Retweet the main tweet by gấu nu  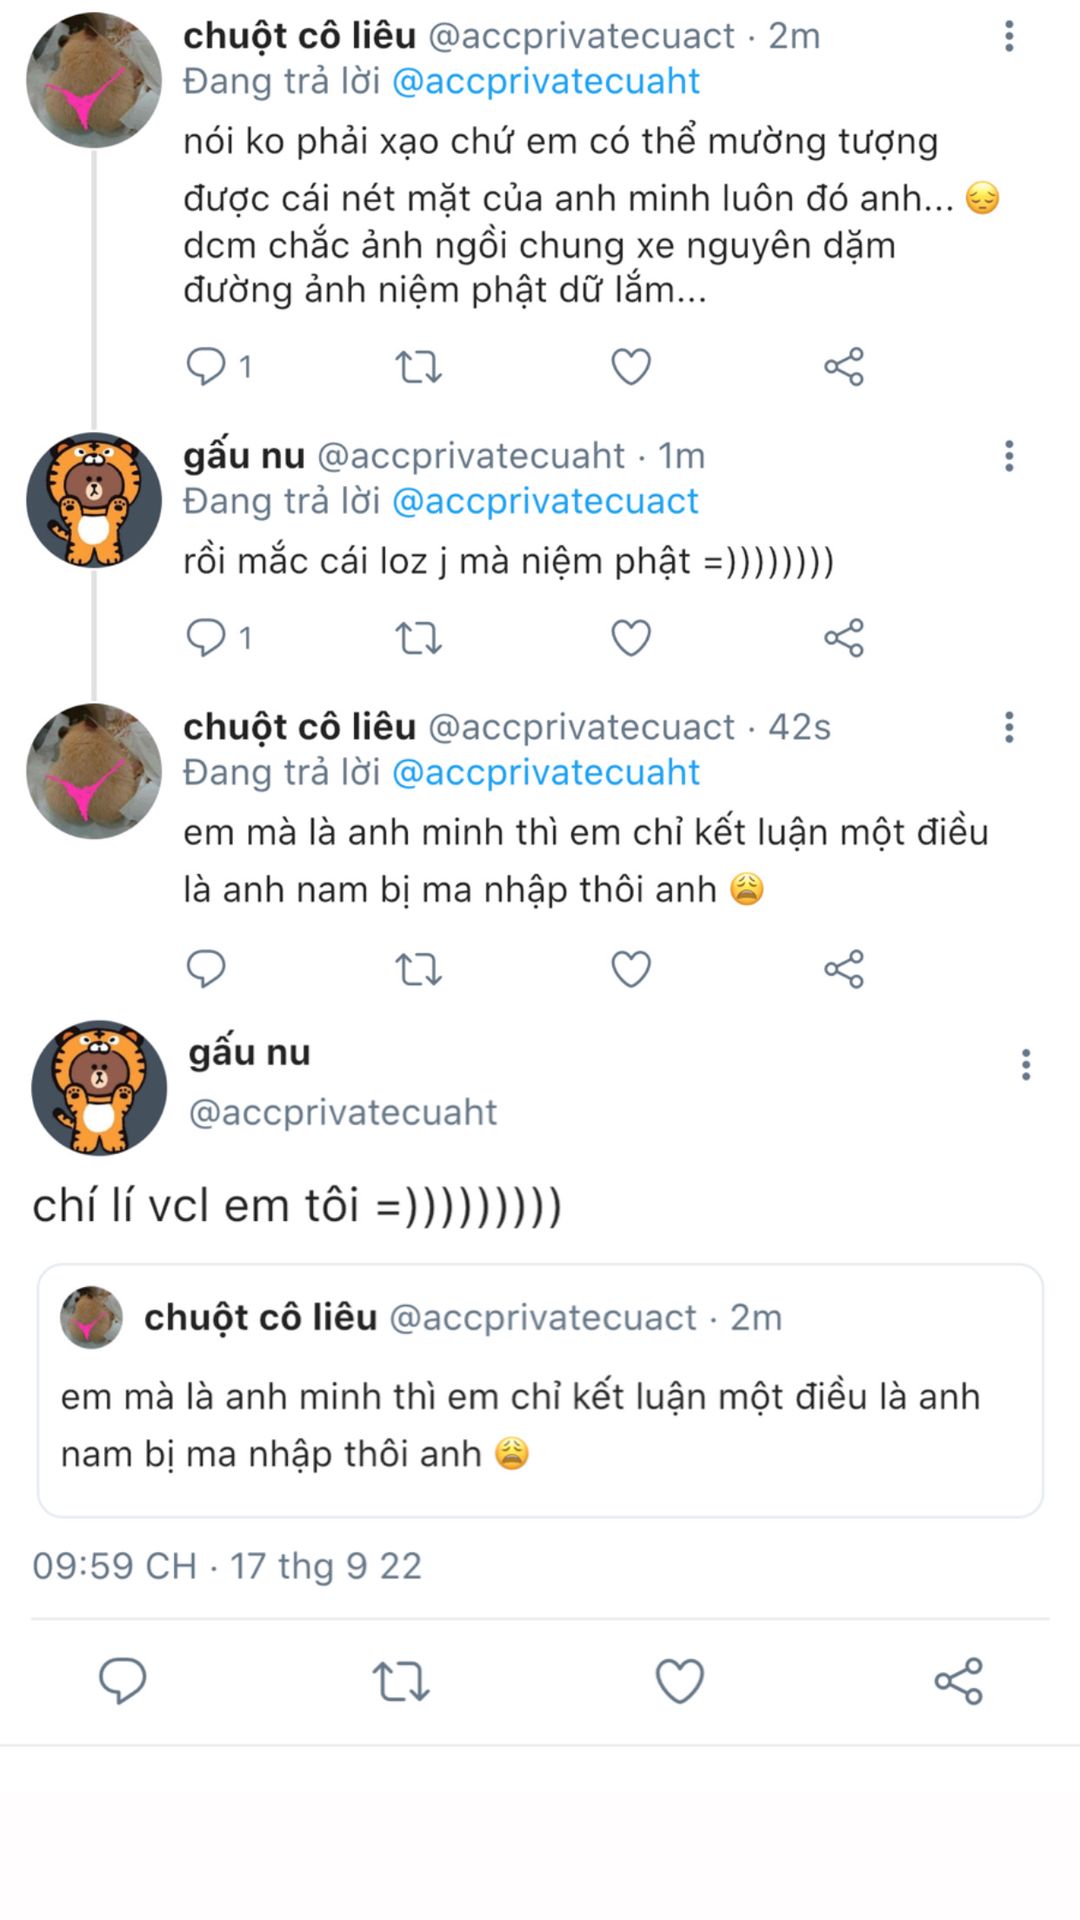pyautogui.click(x=400, y=1680)
